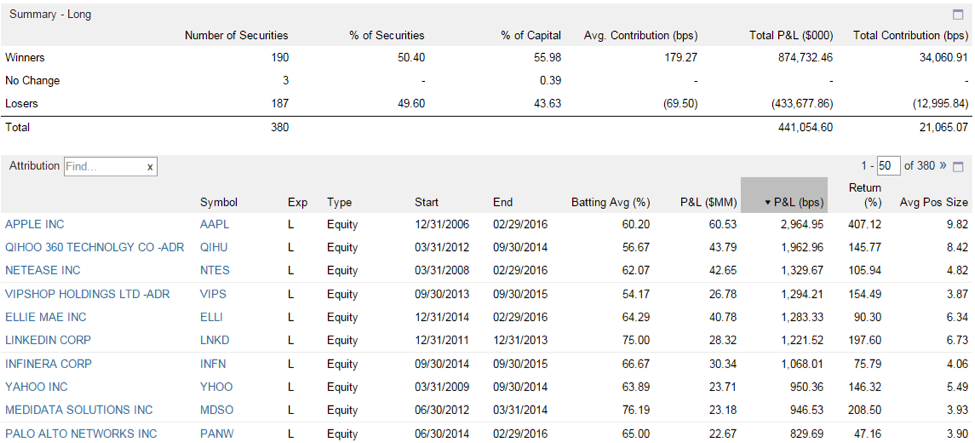This screenshot has height=443, width=975.
Task: Sort by Batting Avg (%) column
Action: (x=610, y=202)
